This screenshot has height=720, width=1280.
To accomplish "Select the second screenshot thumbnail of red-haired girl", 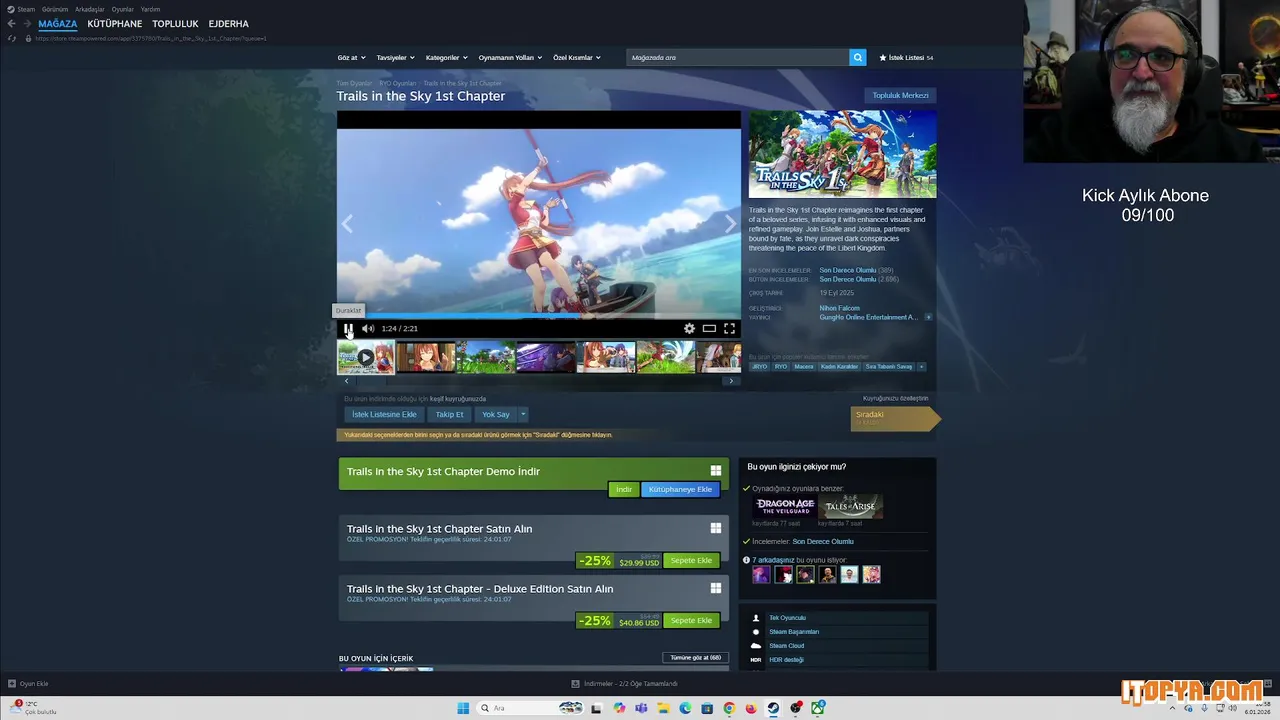I will coord(425,357).
